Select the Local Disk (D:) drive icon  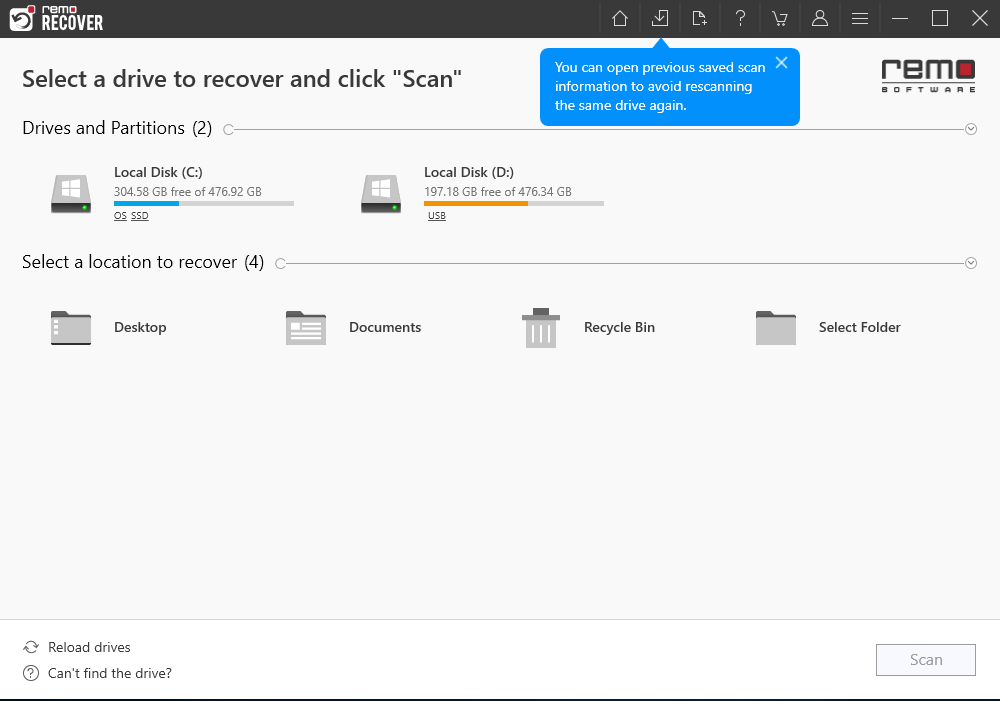coord(381,194)
